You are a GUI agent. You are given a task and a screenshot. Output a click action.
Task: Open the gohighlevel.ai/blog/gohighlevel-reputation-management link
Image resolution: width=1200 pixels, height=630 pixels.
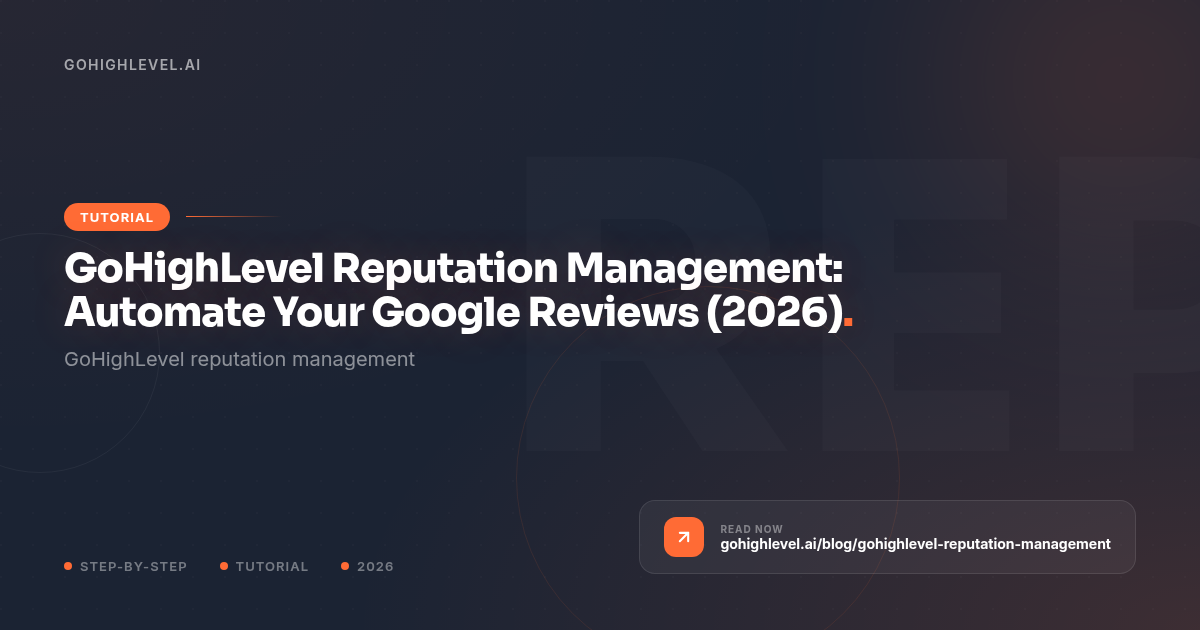click(915, 545)
